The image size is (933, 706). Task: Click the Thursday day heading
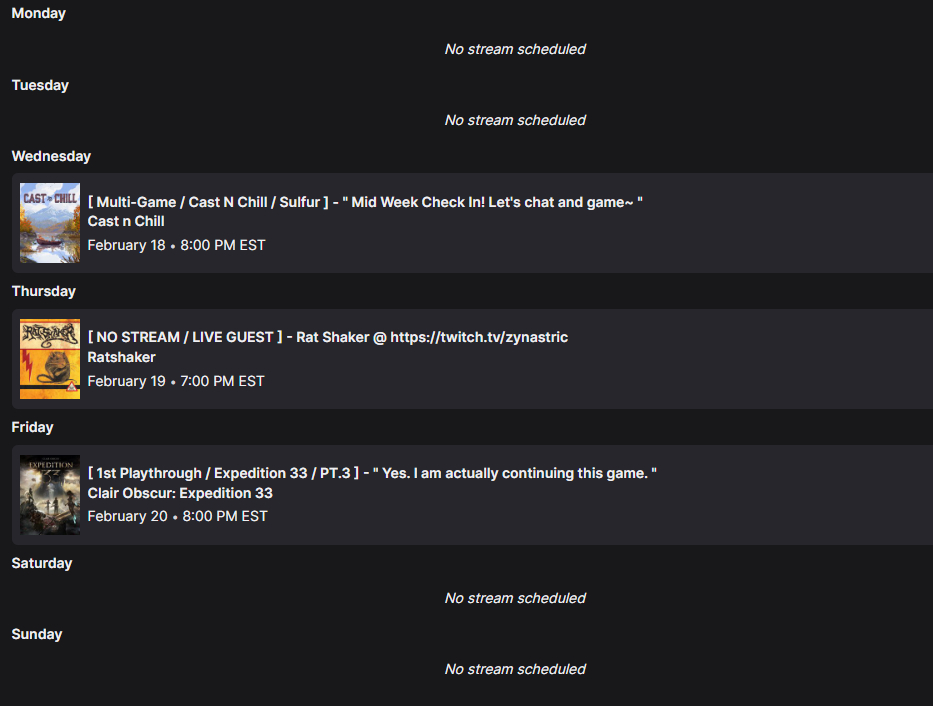pyautogui.click(x=44, y=291)
